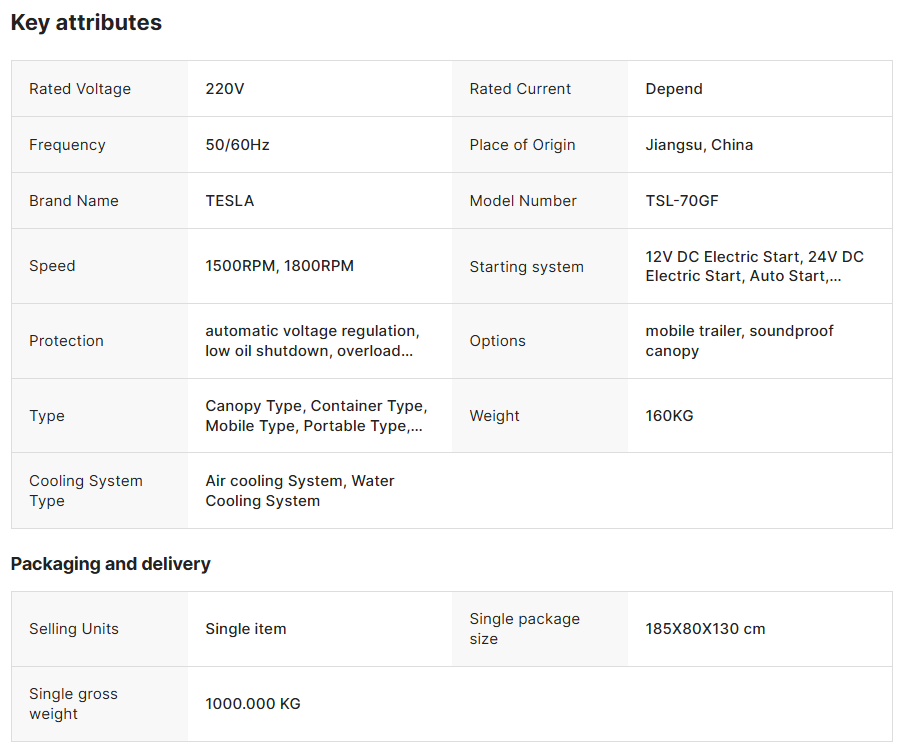The width and height of the screenshot is (900, 750).
Task: Select the 50/60Hz frequency value
Action: pos(237,145)
